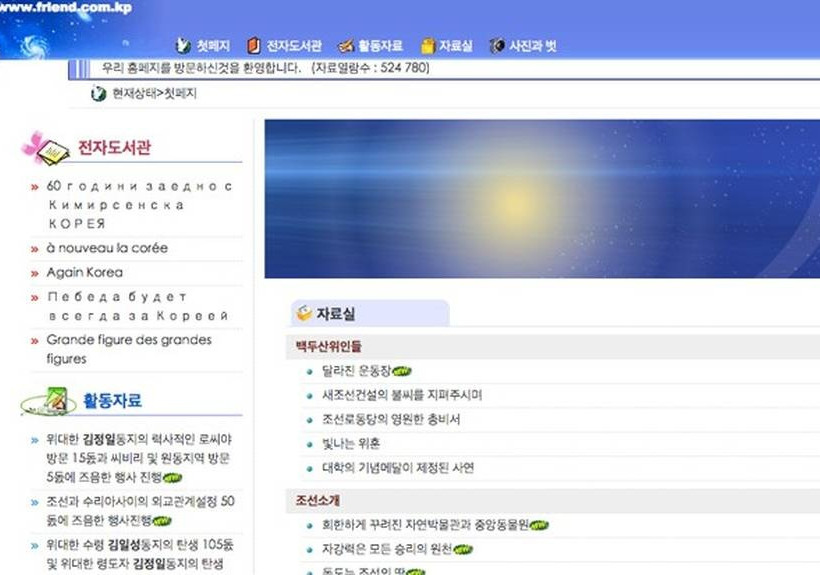The height and width of the screenshot is (575, 820).
Task: Click the 첫페지 home icon in navigation
Action: point(183,46)
